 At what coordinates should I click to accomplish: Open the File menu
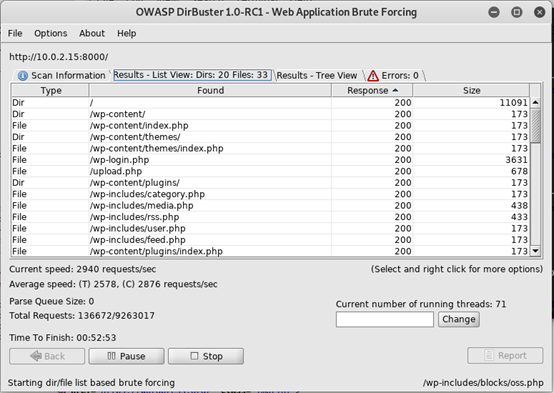(15, 33)
